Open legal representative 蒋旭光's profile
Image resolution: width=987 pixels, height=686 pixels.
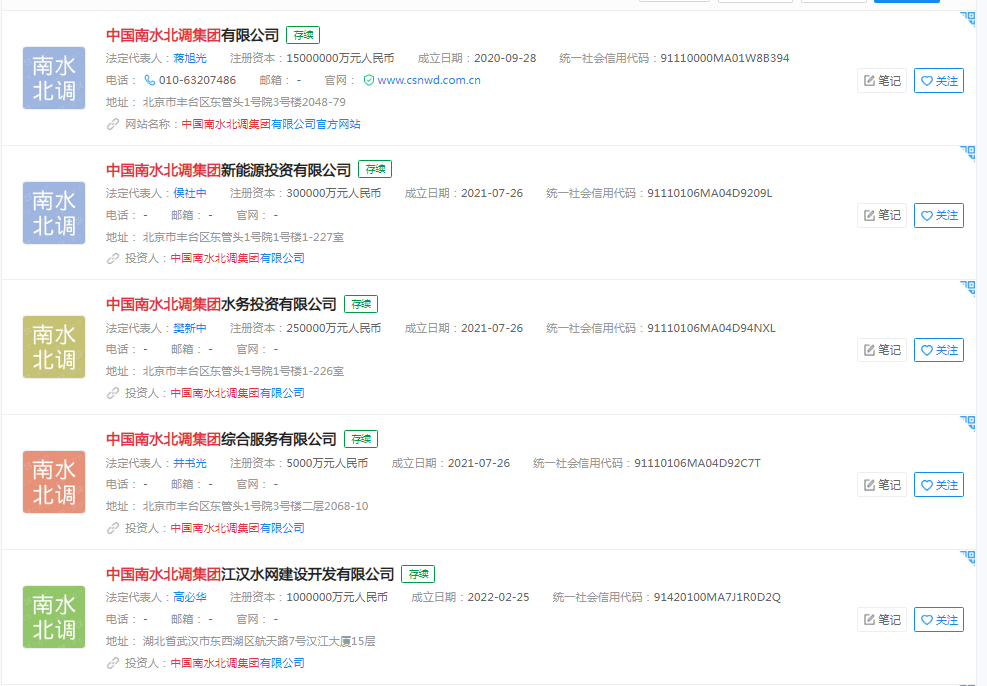coord(189,58)
